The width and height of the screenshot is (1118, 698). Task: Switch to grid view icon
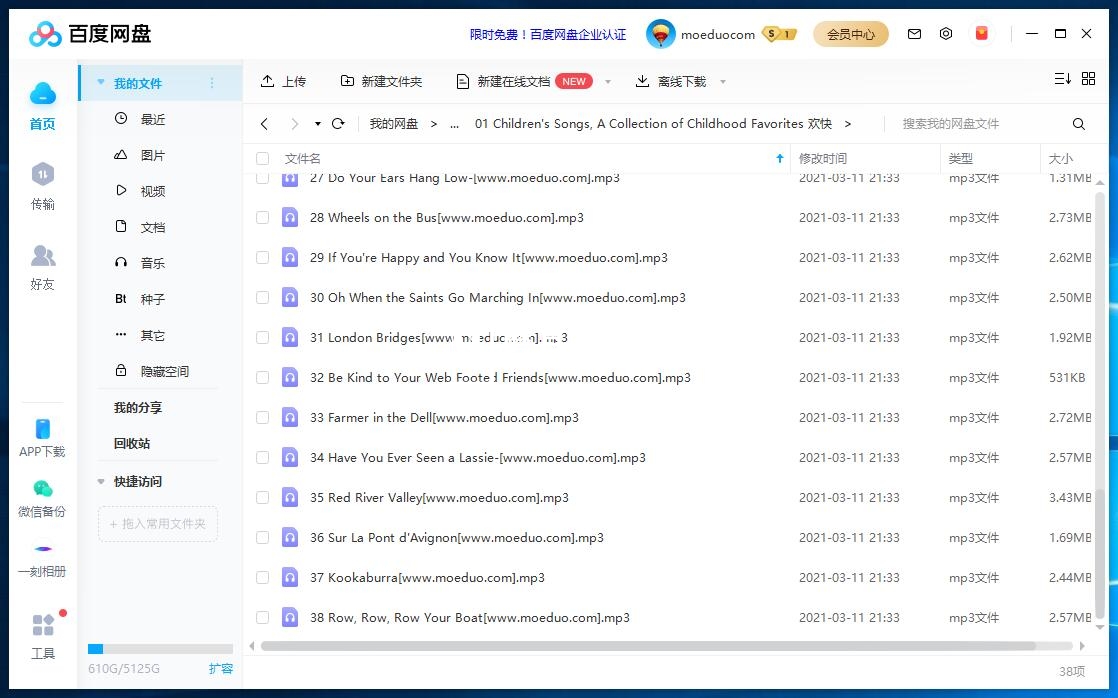pos(1088,80)
